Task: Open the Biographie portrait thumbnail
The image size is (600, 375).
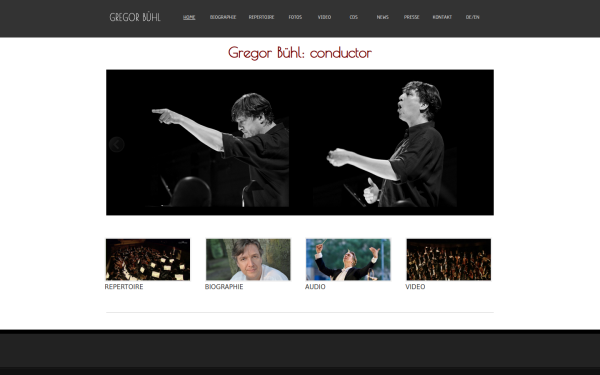Action: [248, 259]
